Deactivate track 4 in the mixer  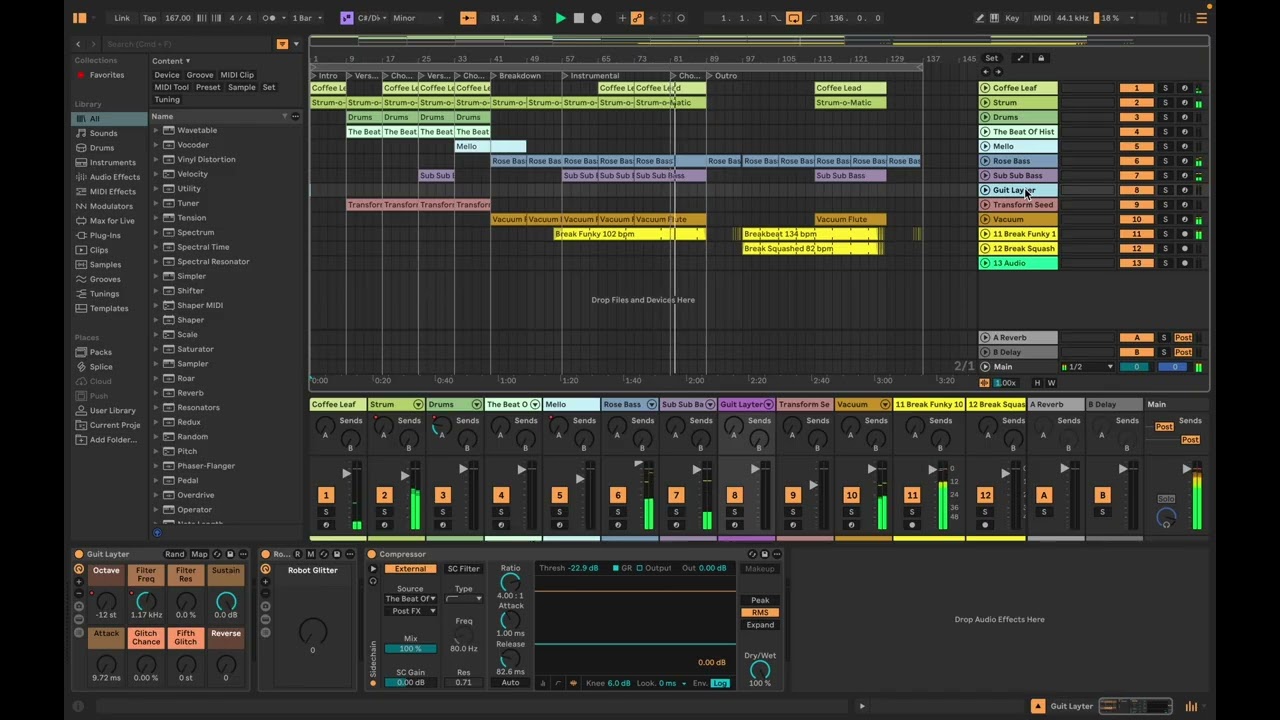[501, 495]
